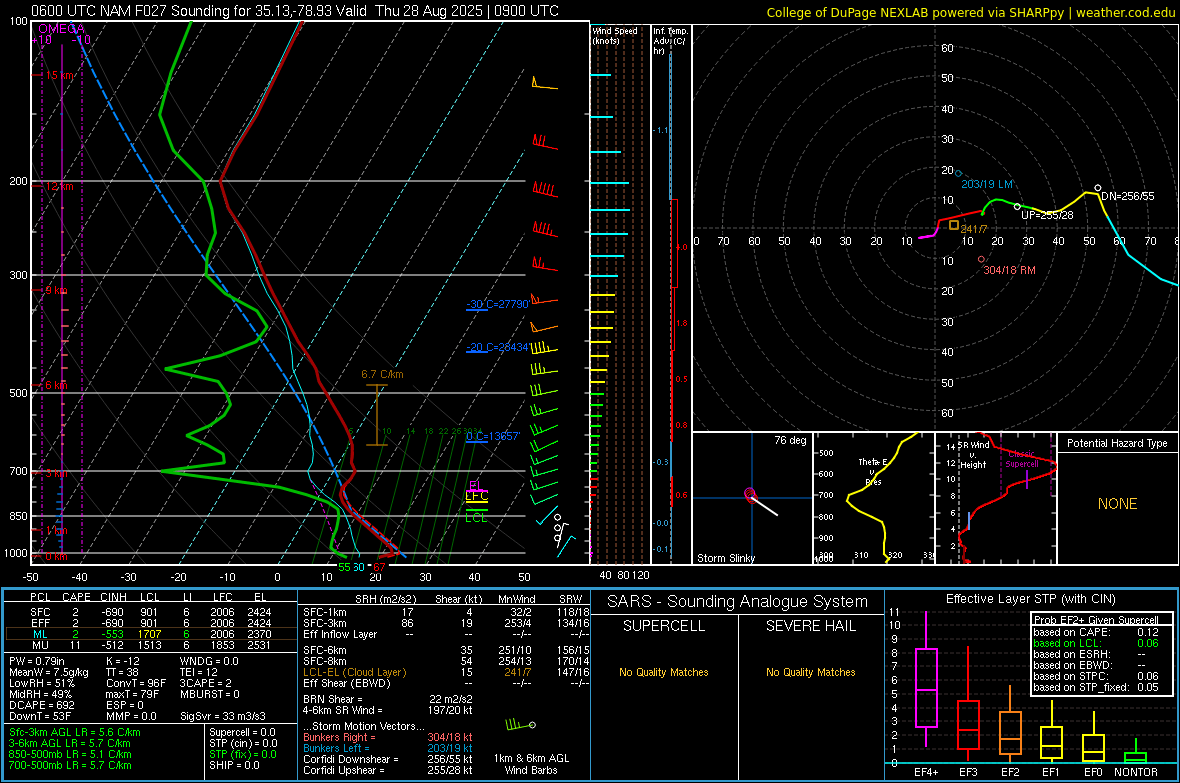The width and height of the screenshot is (1180, 783).
Task: Open the weather.cod.edu NEXLAB header credit
Action: click(970, 12)
